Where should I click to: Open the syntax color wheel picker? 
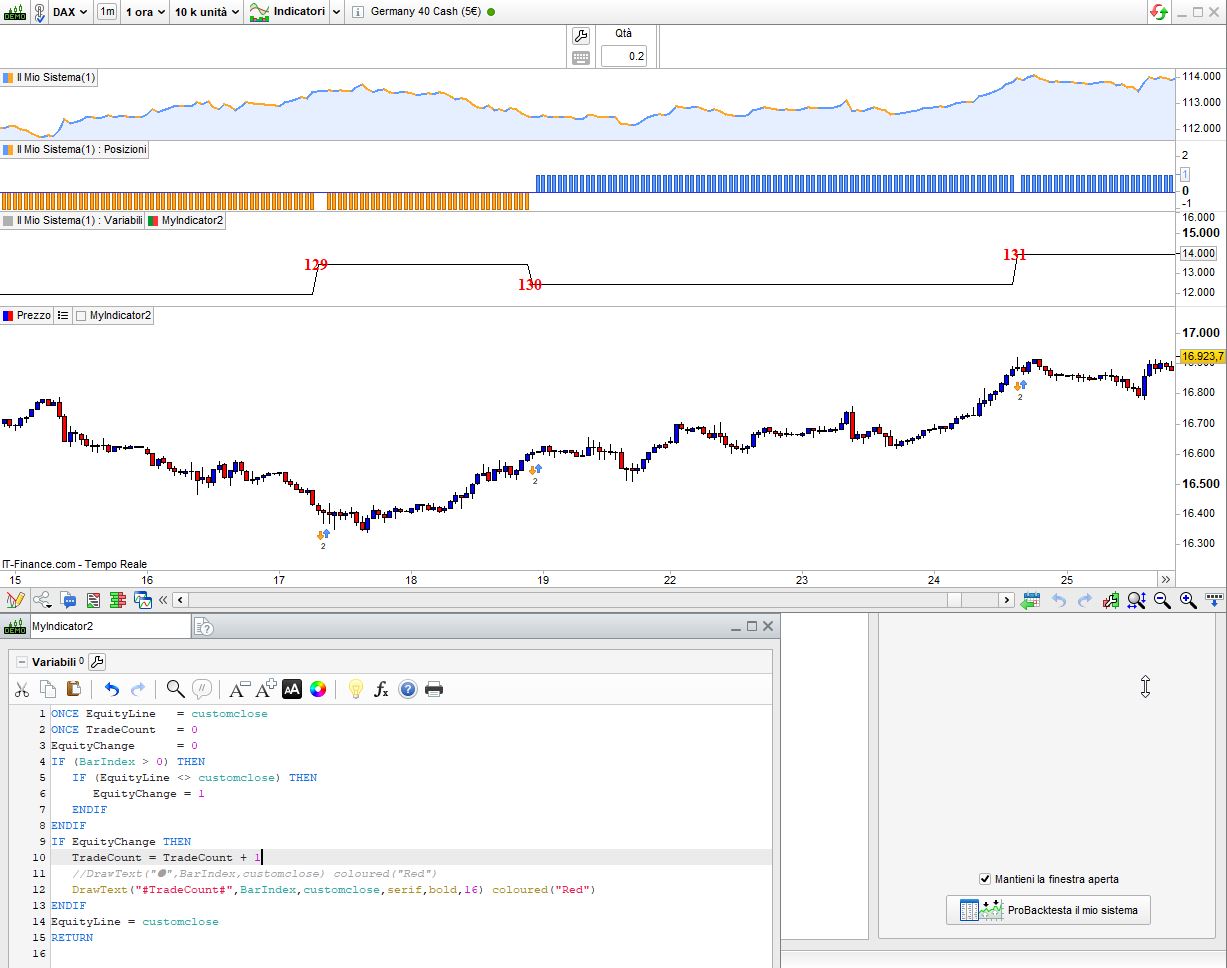tap(318, 689)
